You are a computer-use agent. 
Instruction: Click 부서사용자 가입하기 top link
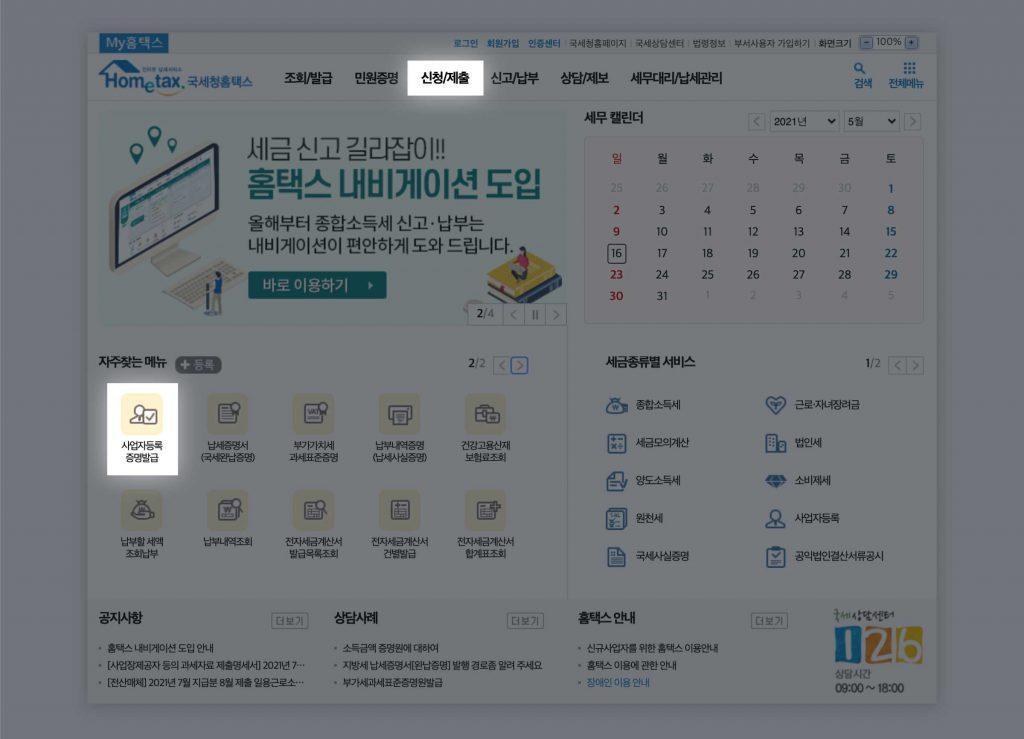coord(771,43)
